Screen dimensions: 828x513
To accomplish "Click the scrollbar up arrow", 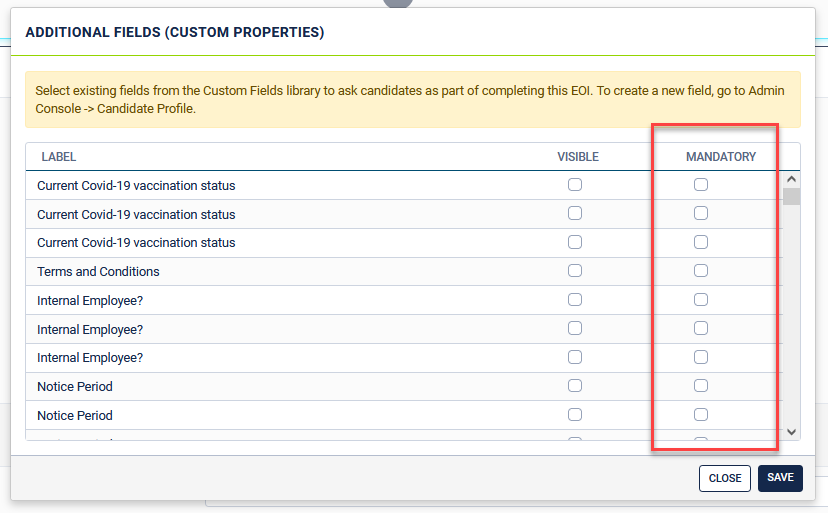I will pos(791,179).
